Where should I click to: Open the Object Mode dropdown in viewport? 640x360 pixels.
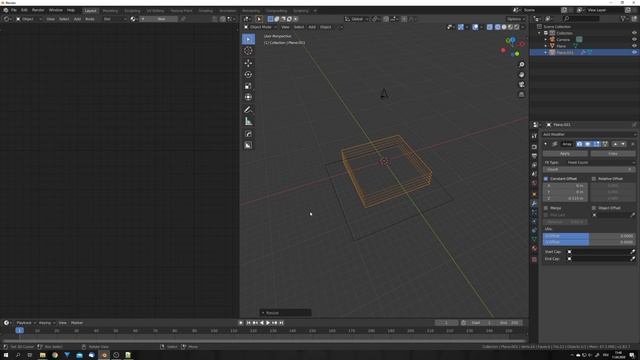click(260, 27)
